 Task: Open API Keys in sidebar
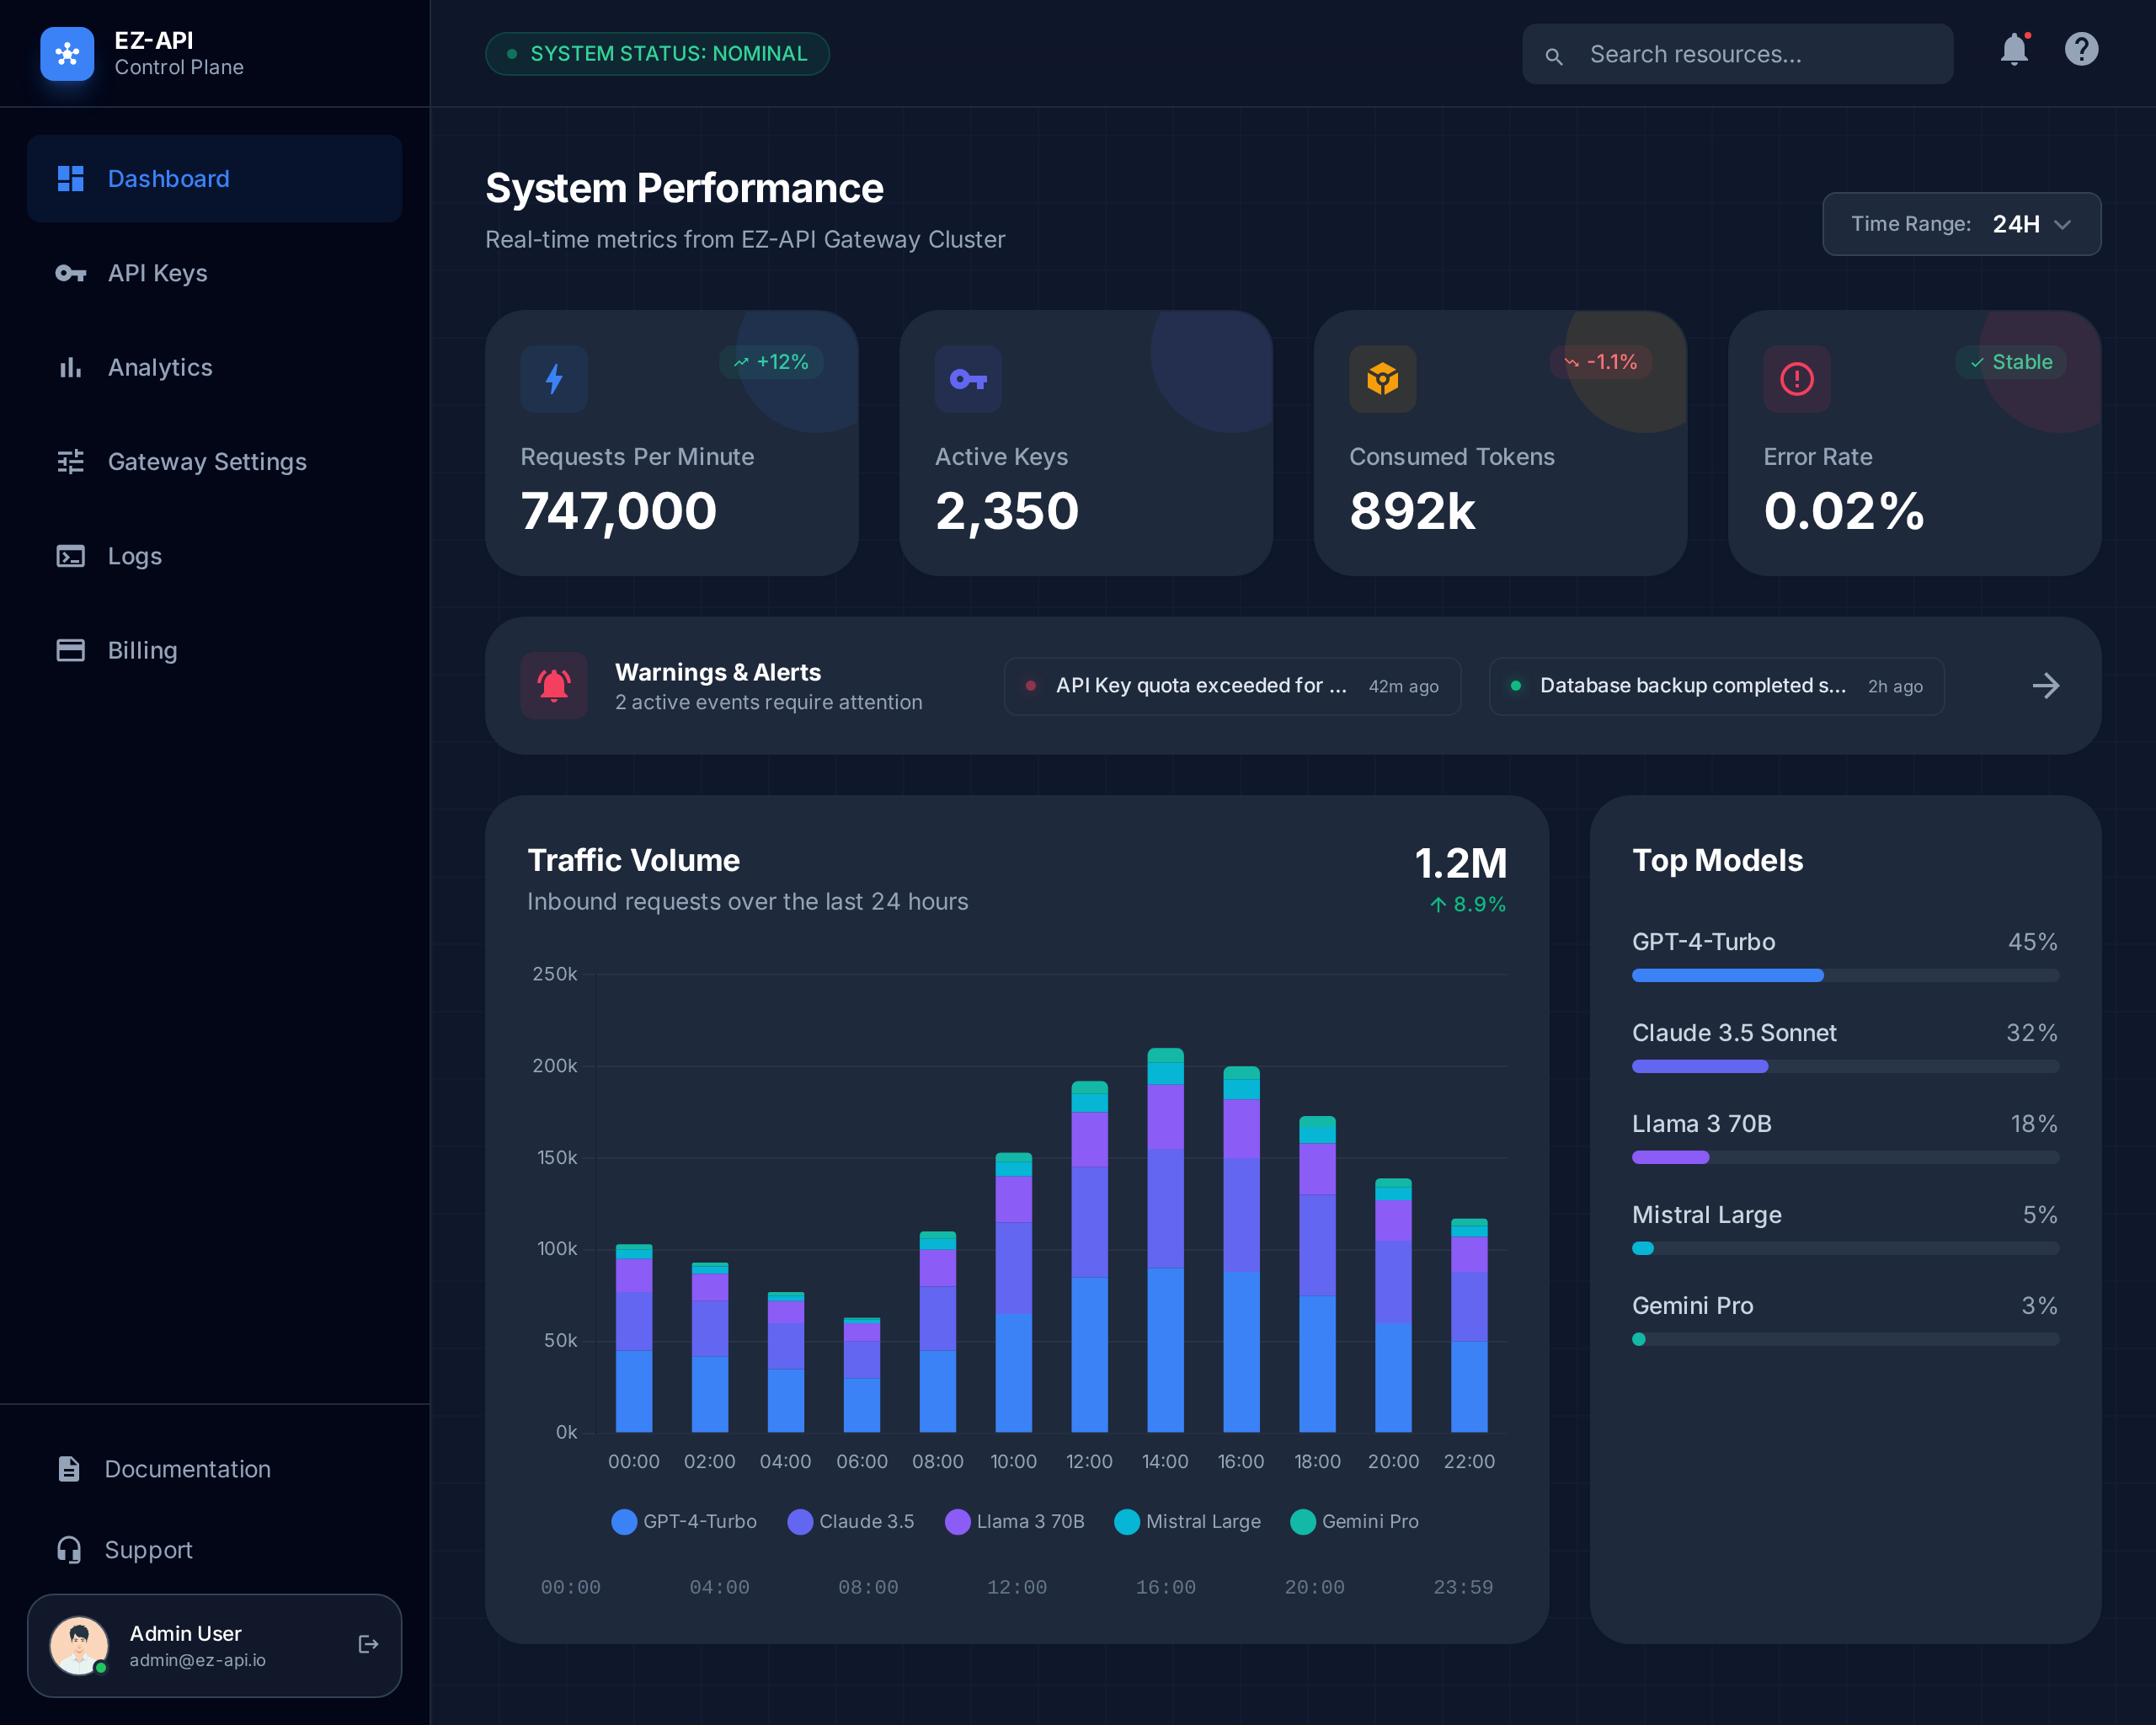pyautogui.click(x=157, y=273)
